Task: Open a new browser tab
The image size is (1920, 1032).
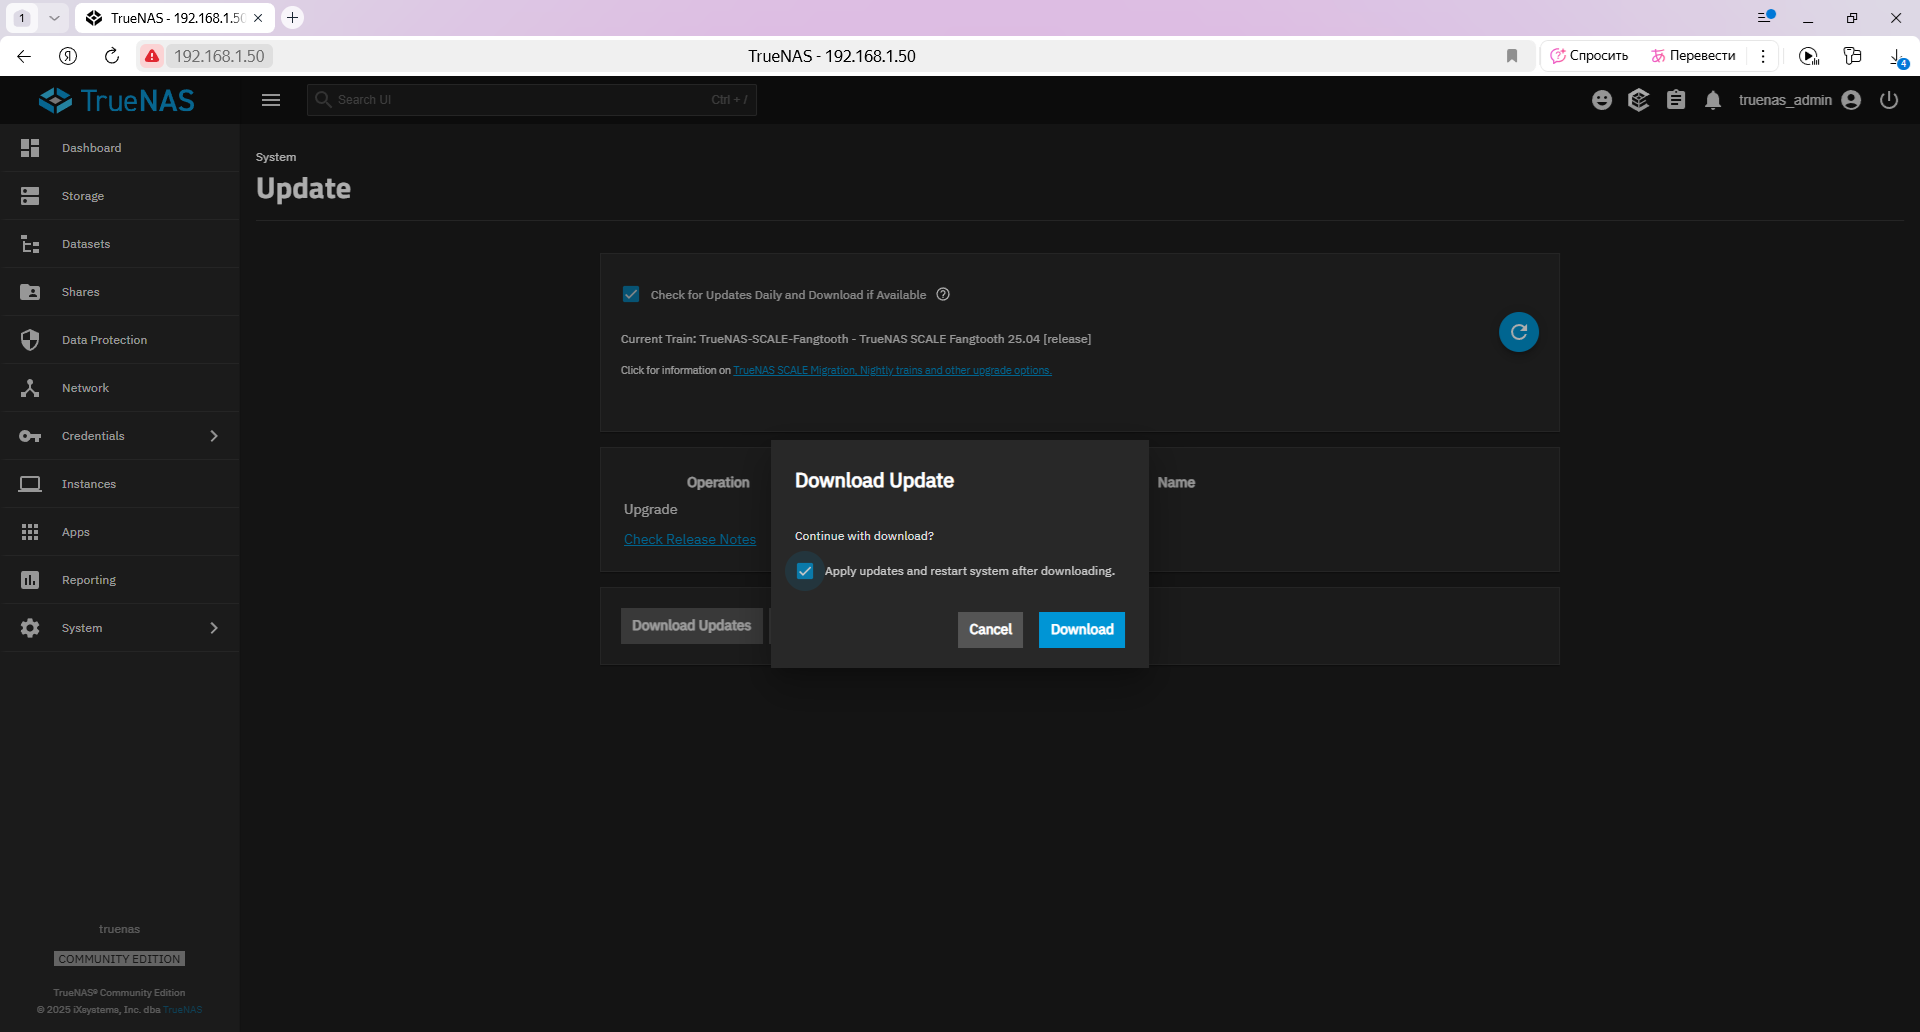Action: pos(292,17)
